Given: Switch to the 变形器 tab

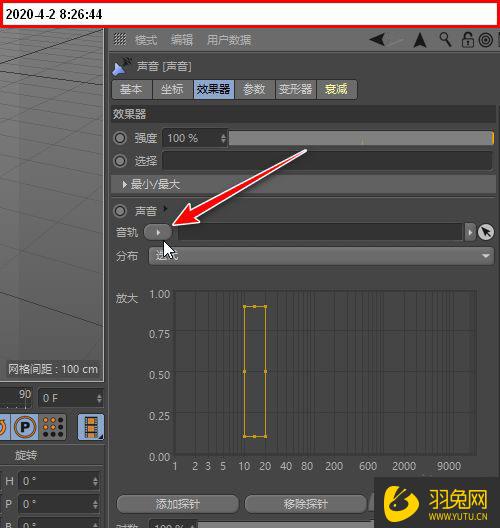Looking at the screenshot, I should [296, 89].
